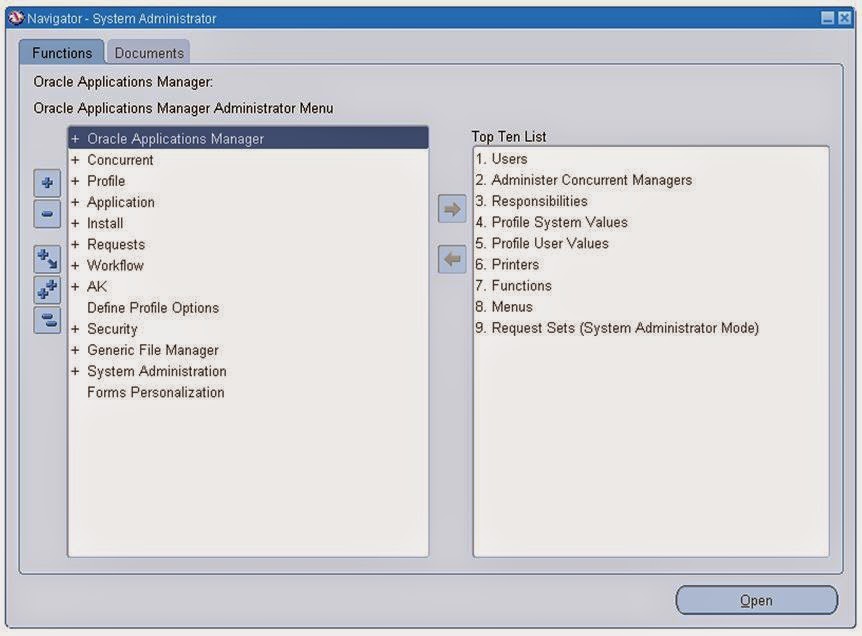Screen dimensions: 862x636
Task: Expand the Oracle Applications Manager node
Action: tap(75, 139)
